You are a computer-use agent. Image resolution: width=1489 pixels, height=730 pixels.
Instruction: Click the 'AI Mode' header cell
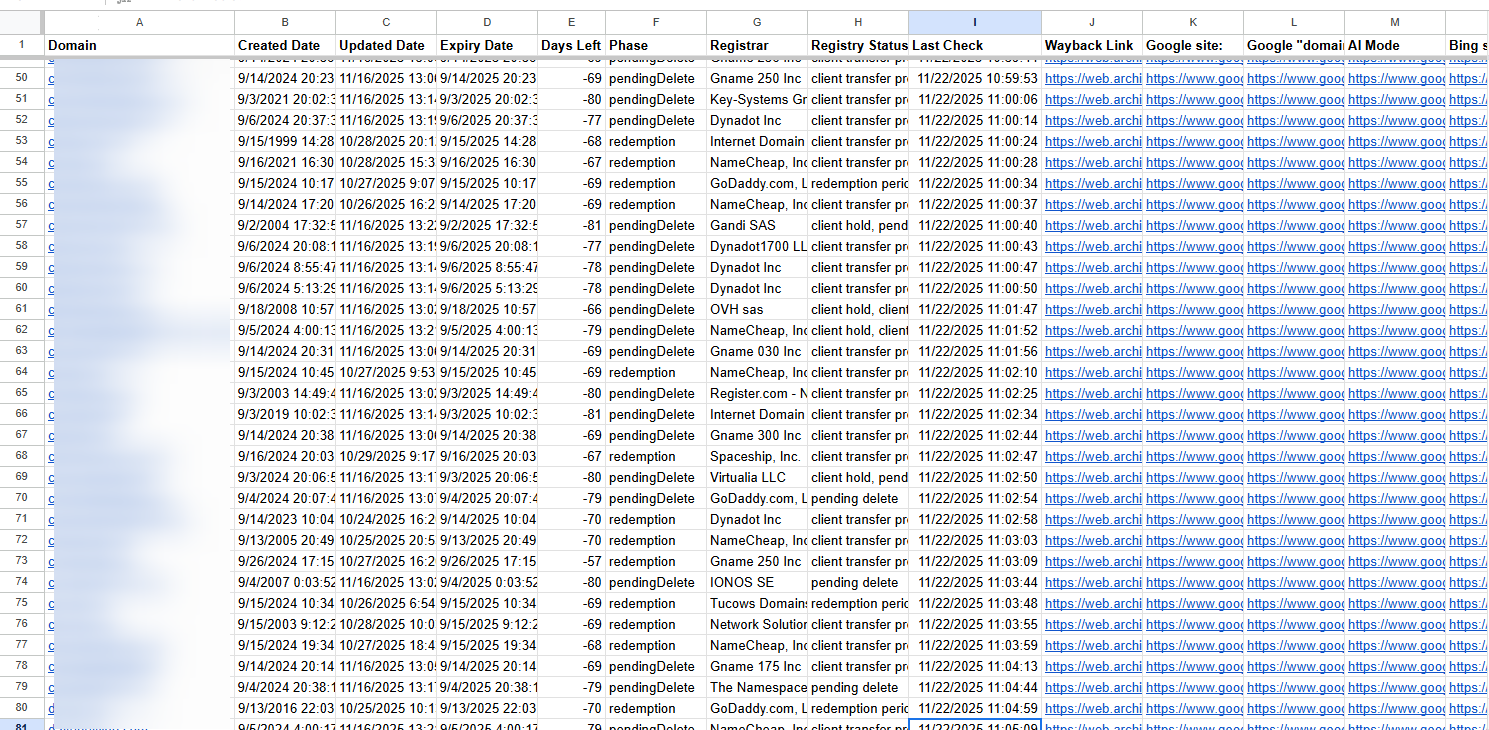point(1395,45)
